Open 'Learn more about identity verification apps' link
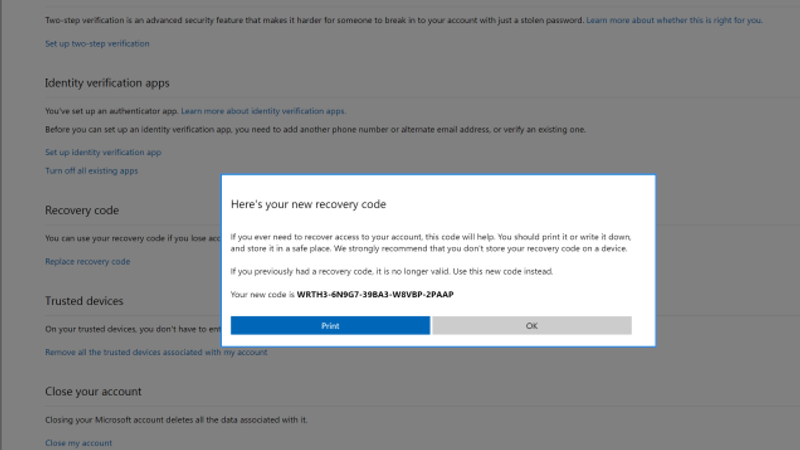This screenshot has height=450, width=800. pyautogui.click(x=263, y=111)
